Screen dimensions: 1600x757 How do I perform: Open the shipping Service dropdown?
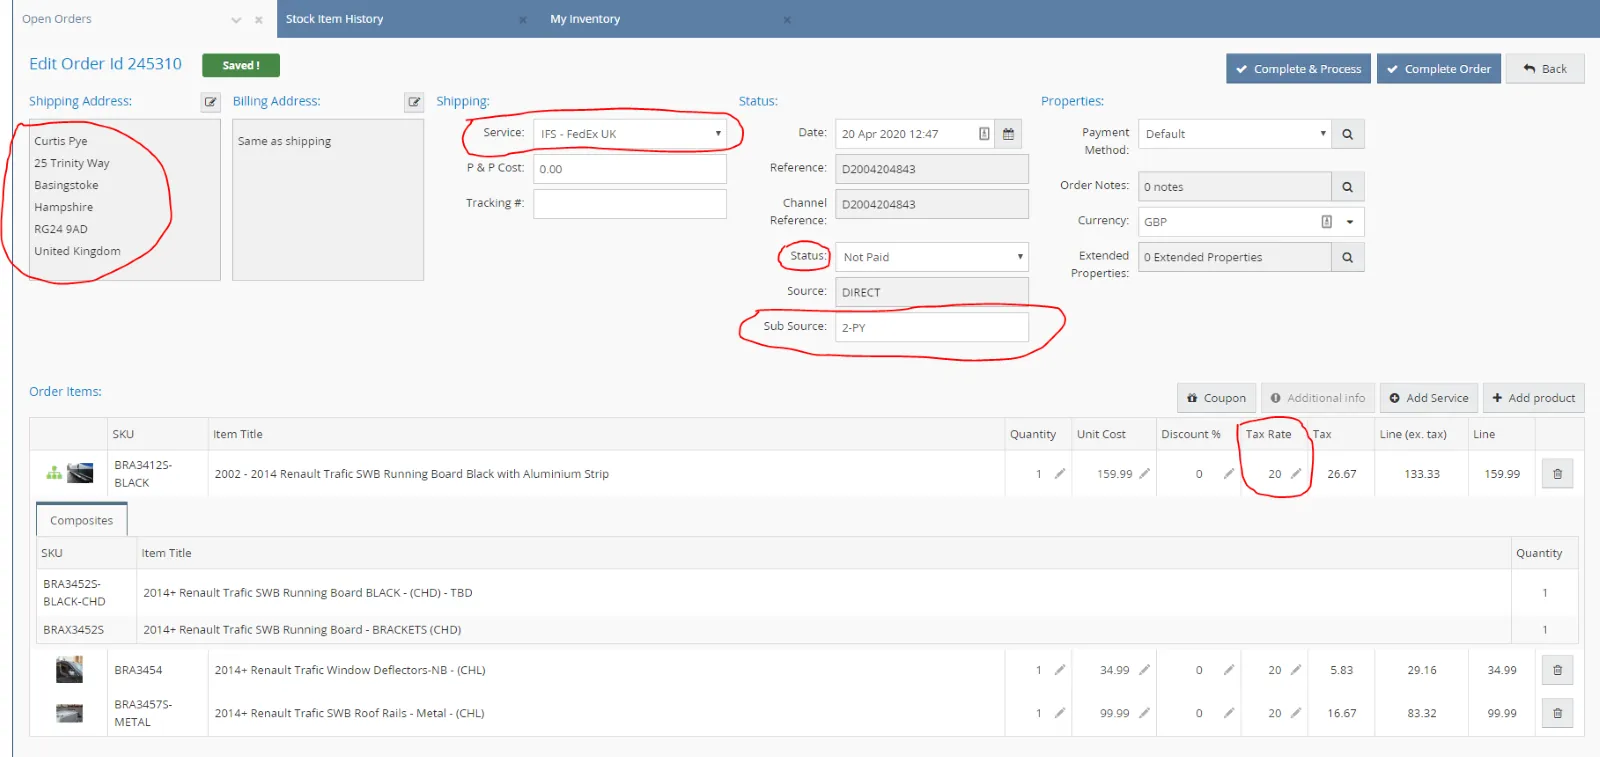click(x=630, y=134)
